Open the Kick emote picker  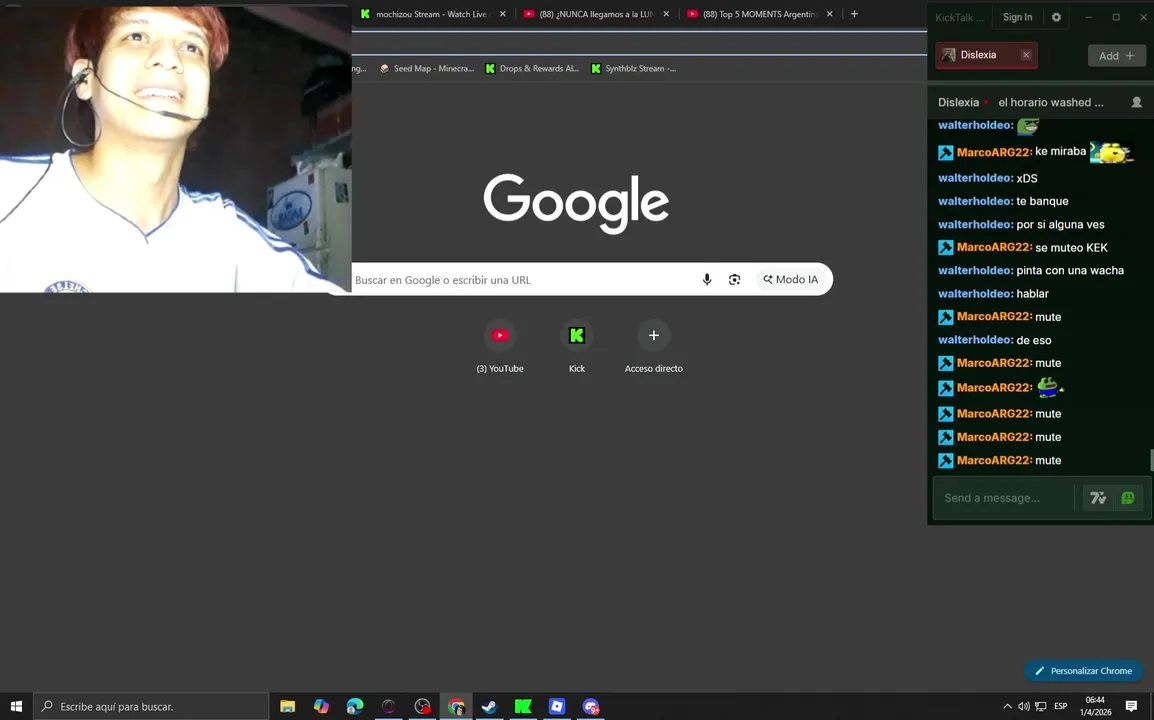[x=1128, y=498]
